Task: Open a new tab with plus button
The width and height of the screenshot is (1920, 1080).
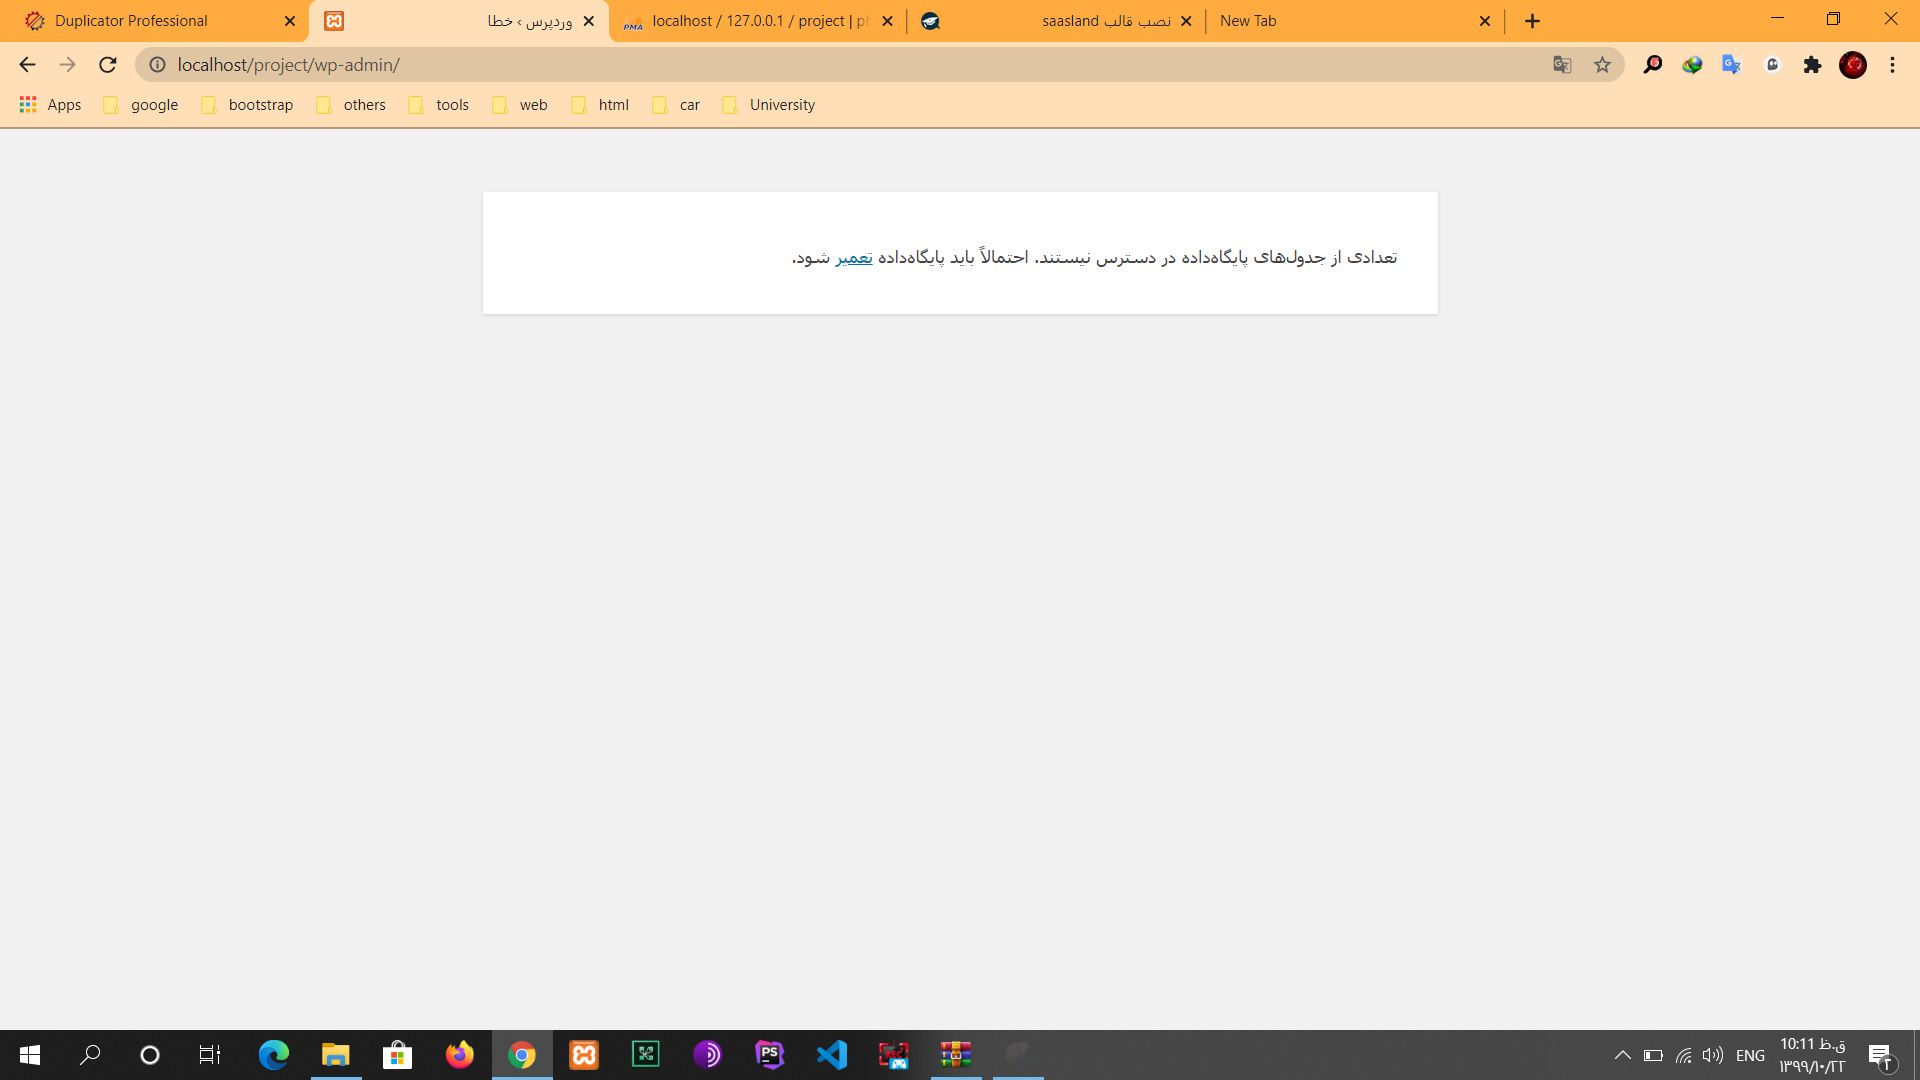Action: click(1532, 21)
